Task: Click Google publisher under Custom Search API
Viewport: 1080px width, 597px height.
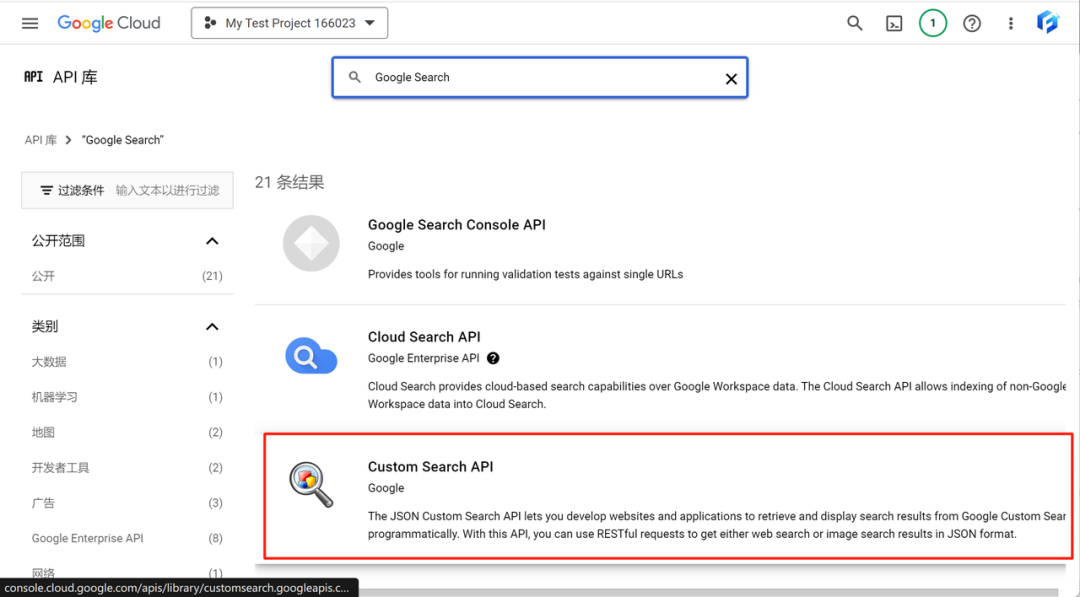Action: pos(386,488)
